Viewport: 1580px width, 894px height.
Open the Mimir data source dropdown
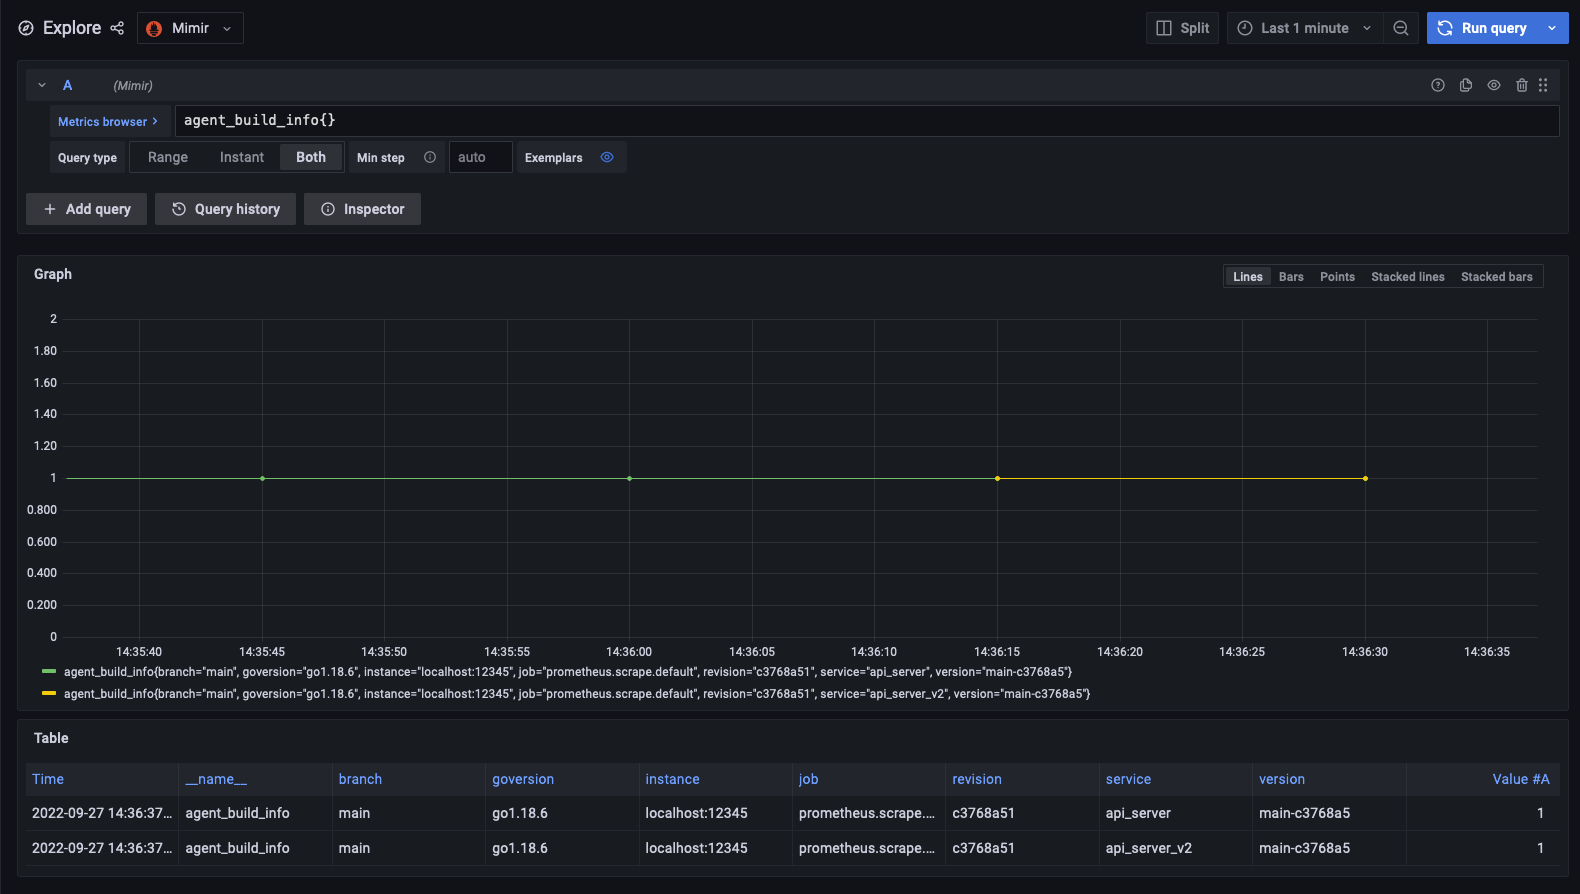pos(190,28)
